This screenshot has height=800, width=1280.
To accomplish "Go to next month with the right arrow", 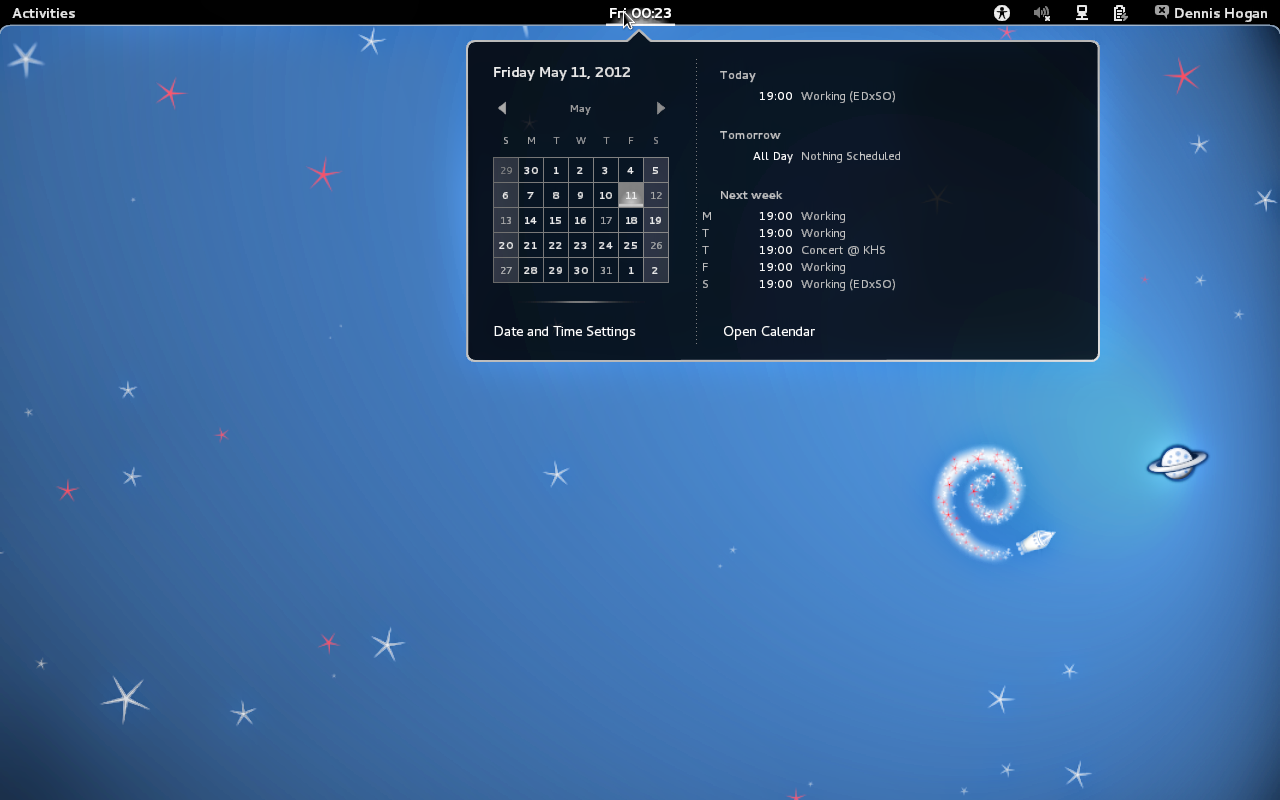I will 660,108.
